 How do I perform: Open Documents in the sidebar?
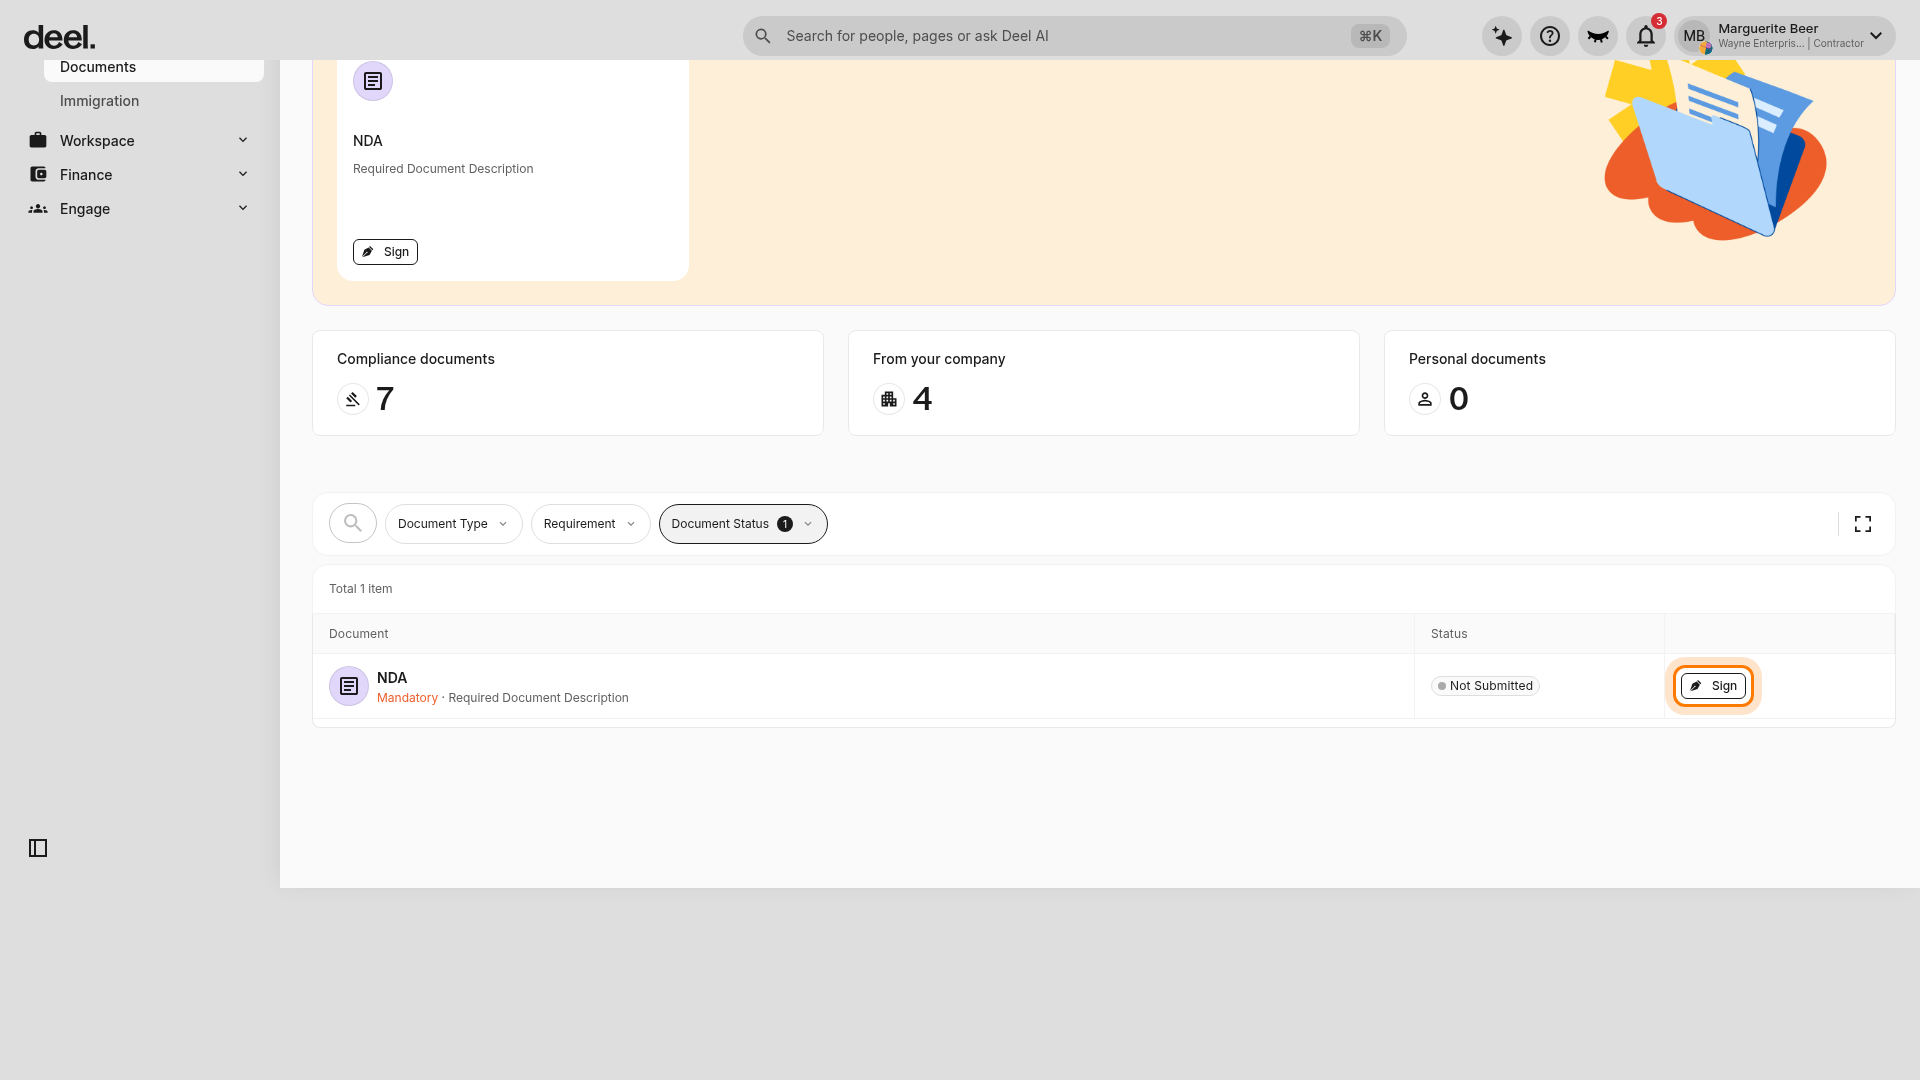[x=154, y=68]
